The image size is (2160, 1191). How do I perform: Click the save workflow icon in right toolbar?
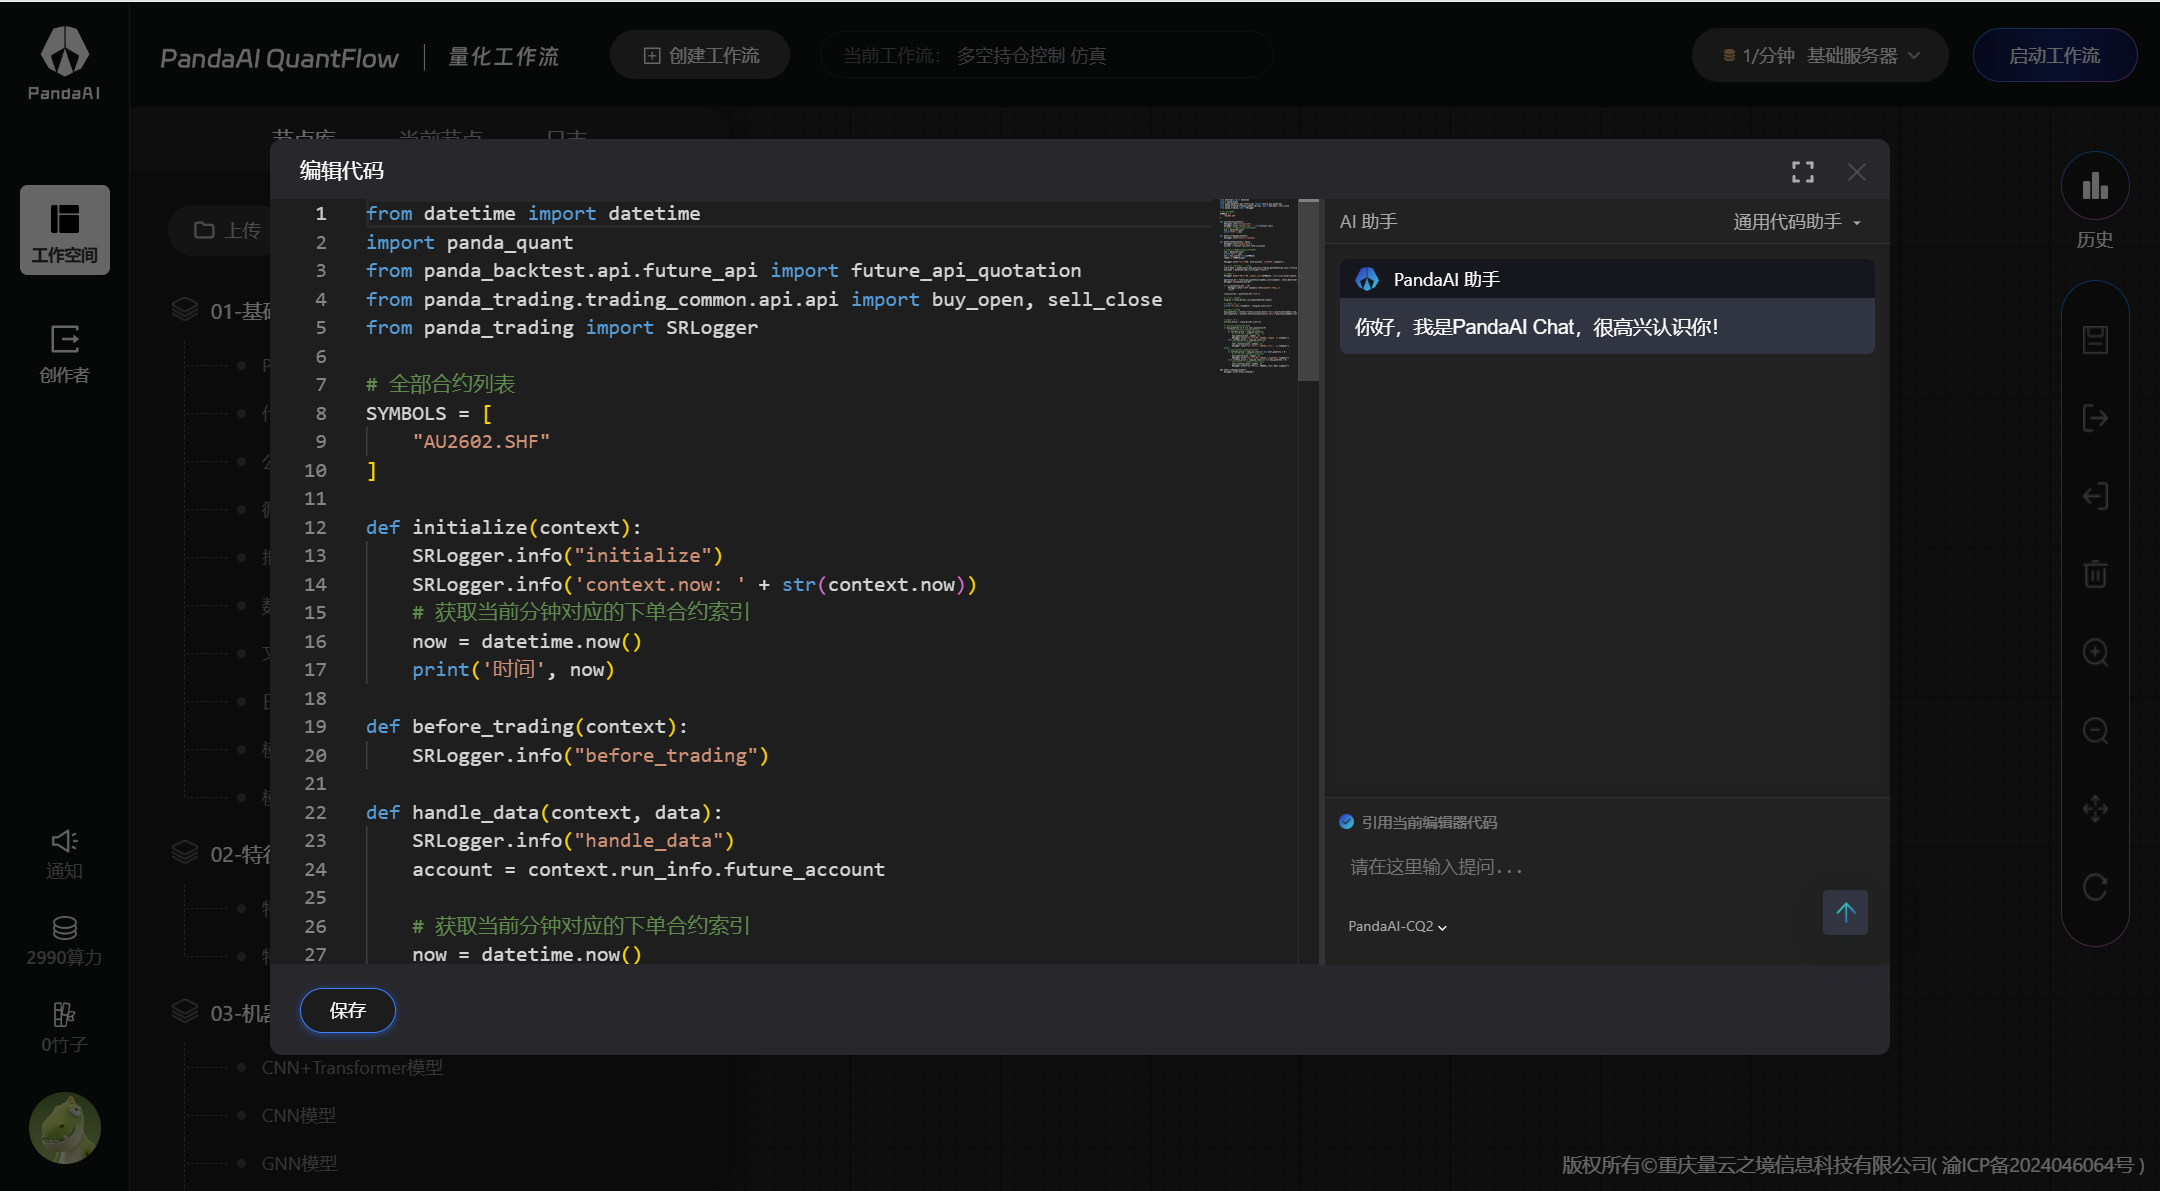tap(2095, 340)
